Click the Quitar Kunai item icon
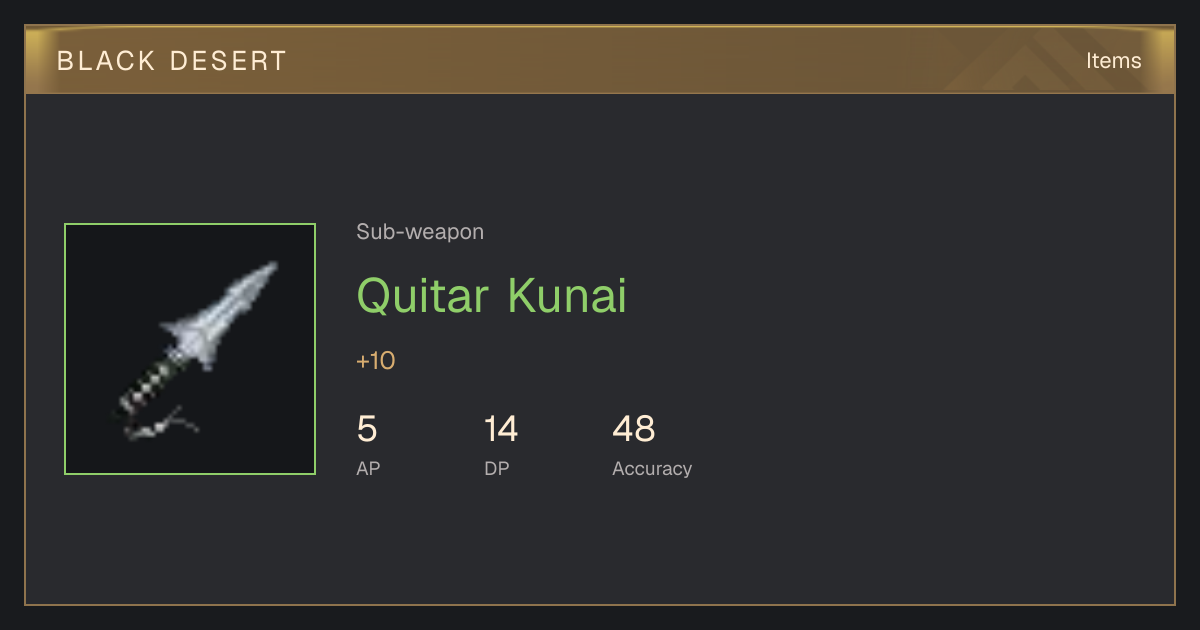 (190, 349)
